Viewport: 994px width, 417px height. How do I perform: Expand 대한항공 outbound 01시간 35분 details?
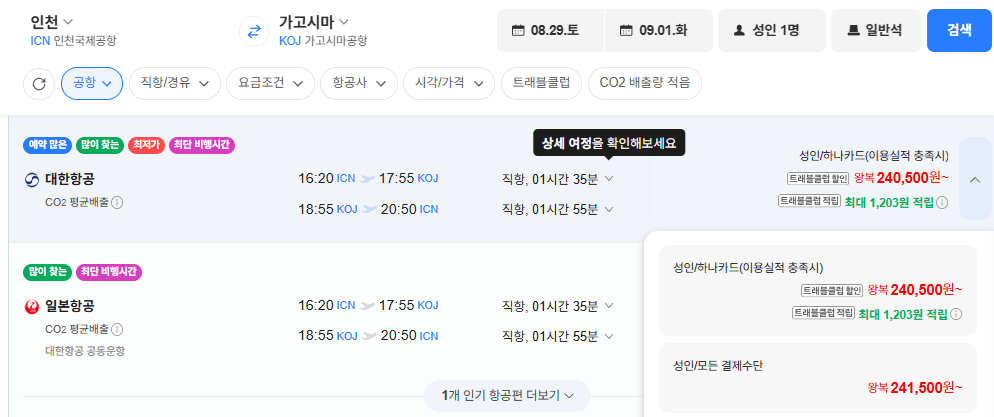click(x=558, y=179)
